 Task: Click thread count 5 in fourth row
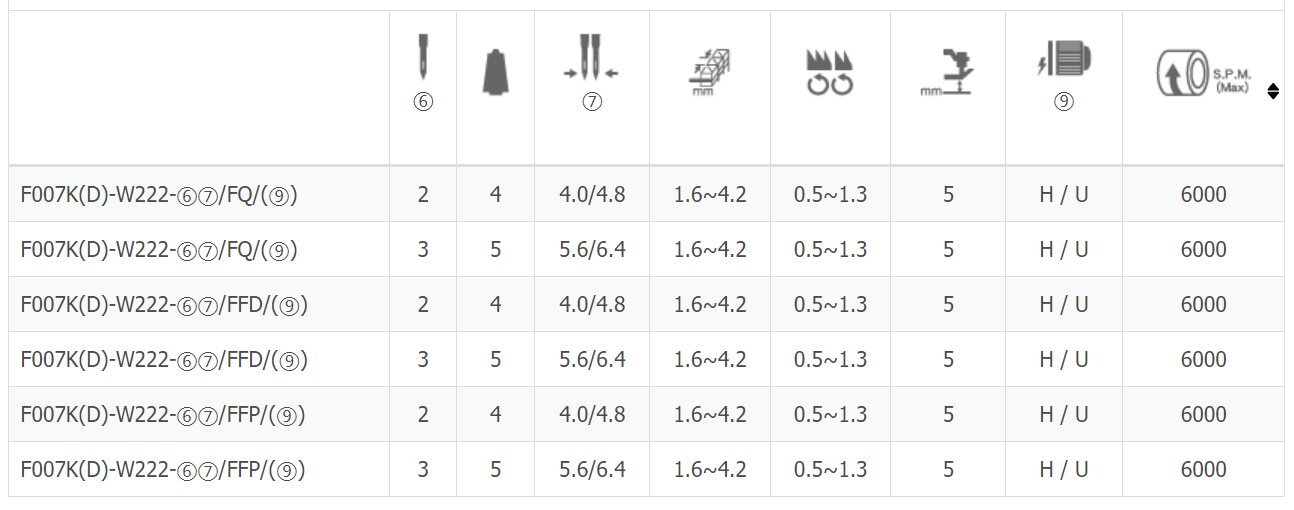click(x=496, y=359)
